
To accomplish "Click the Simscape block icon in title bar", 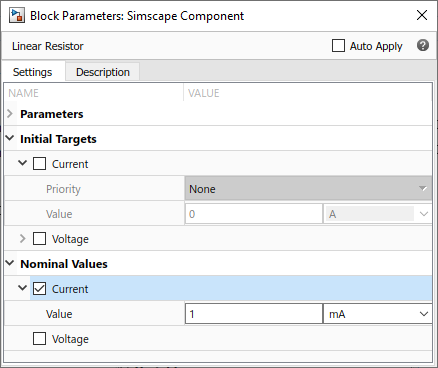I will 17,16.
